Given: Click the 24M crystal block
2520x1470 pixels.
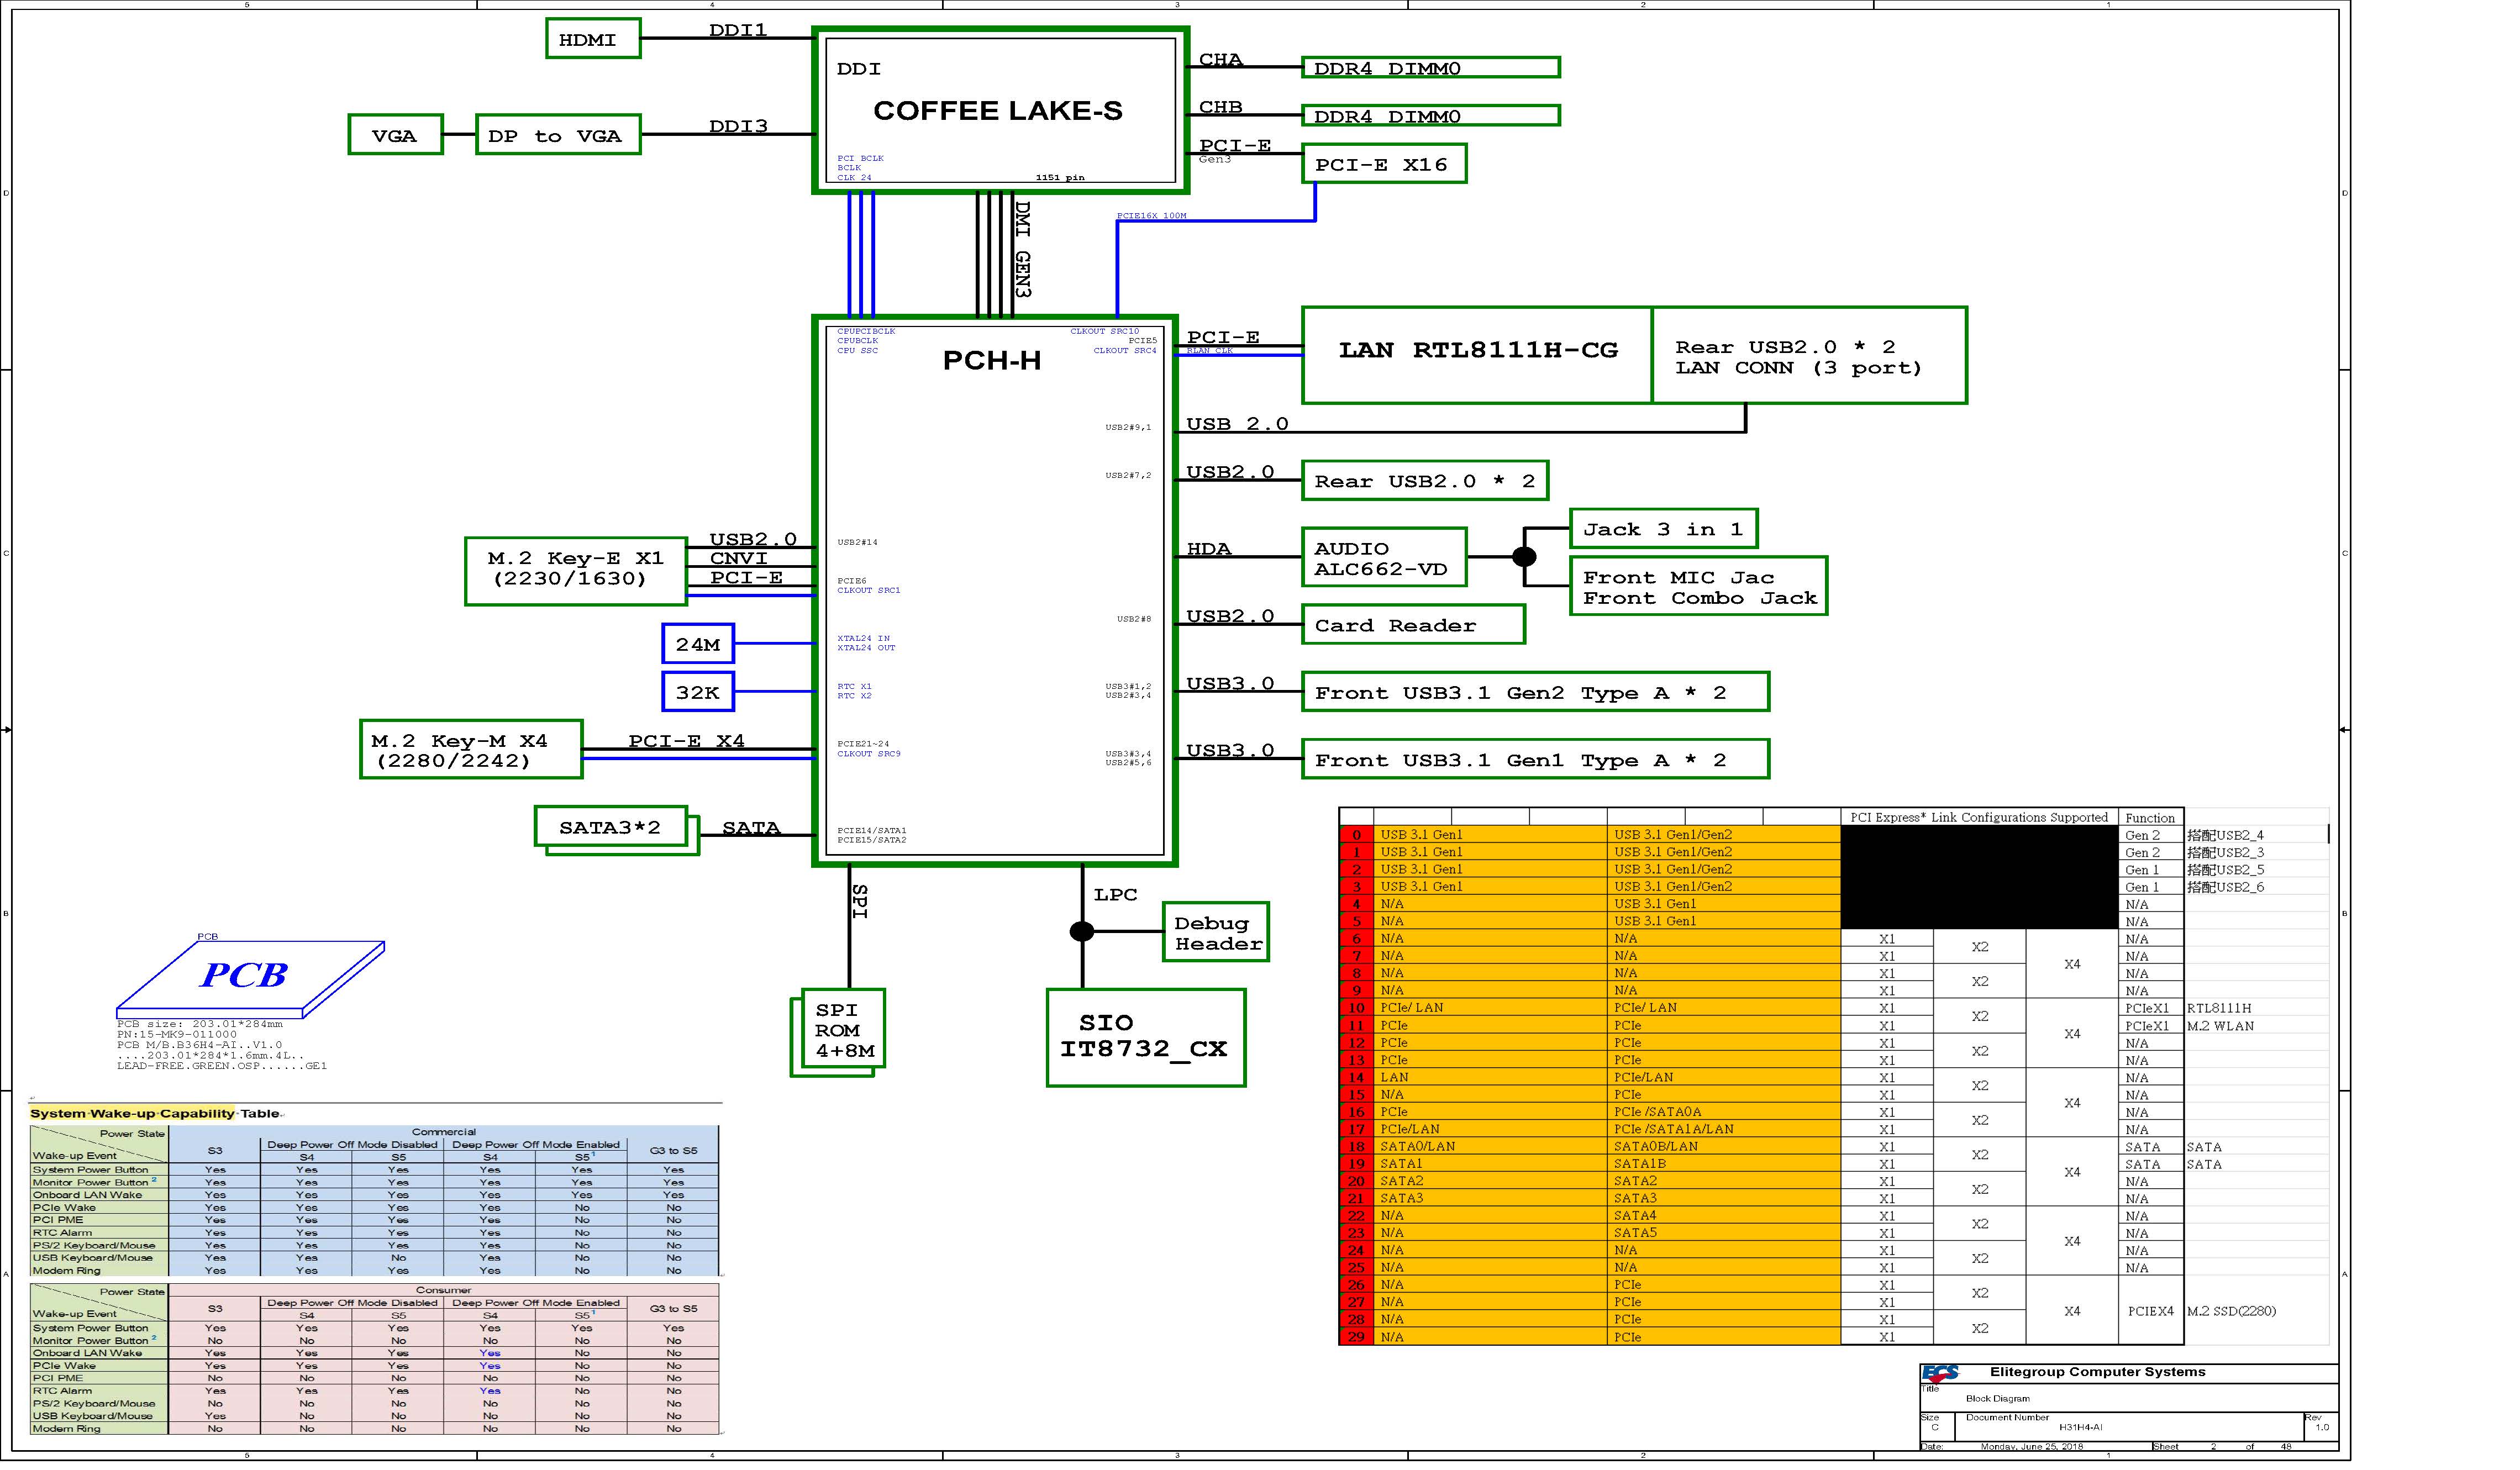Looking at the screenshot, I should click(x=697, y=643).
